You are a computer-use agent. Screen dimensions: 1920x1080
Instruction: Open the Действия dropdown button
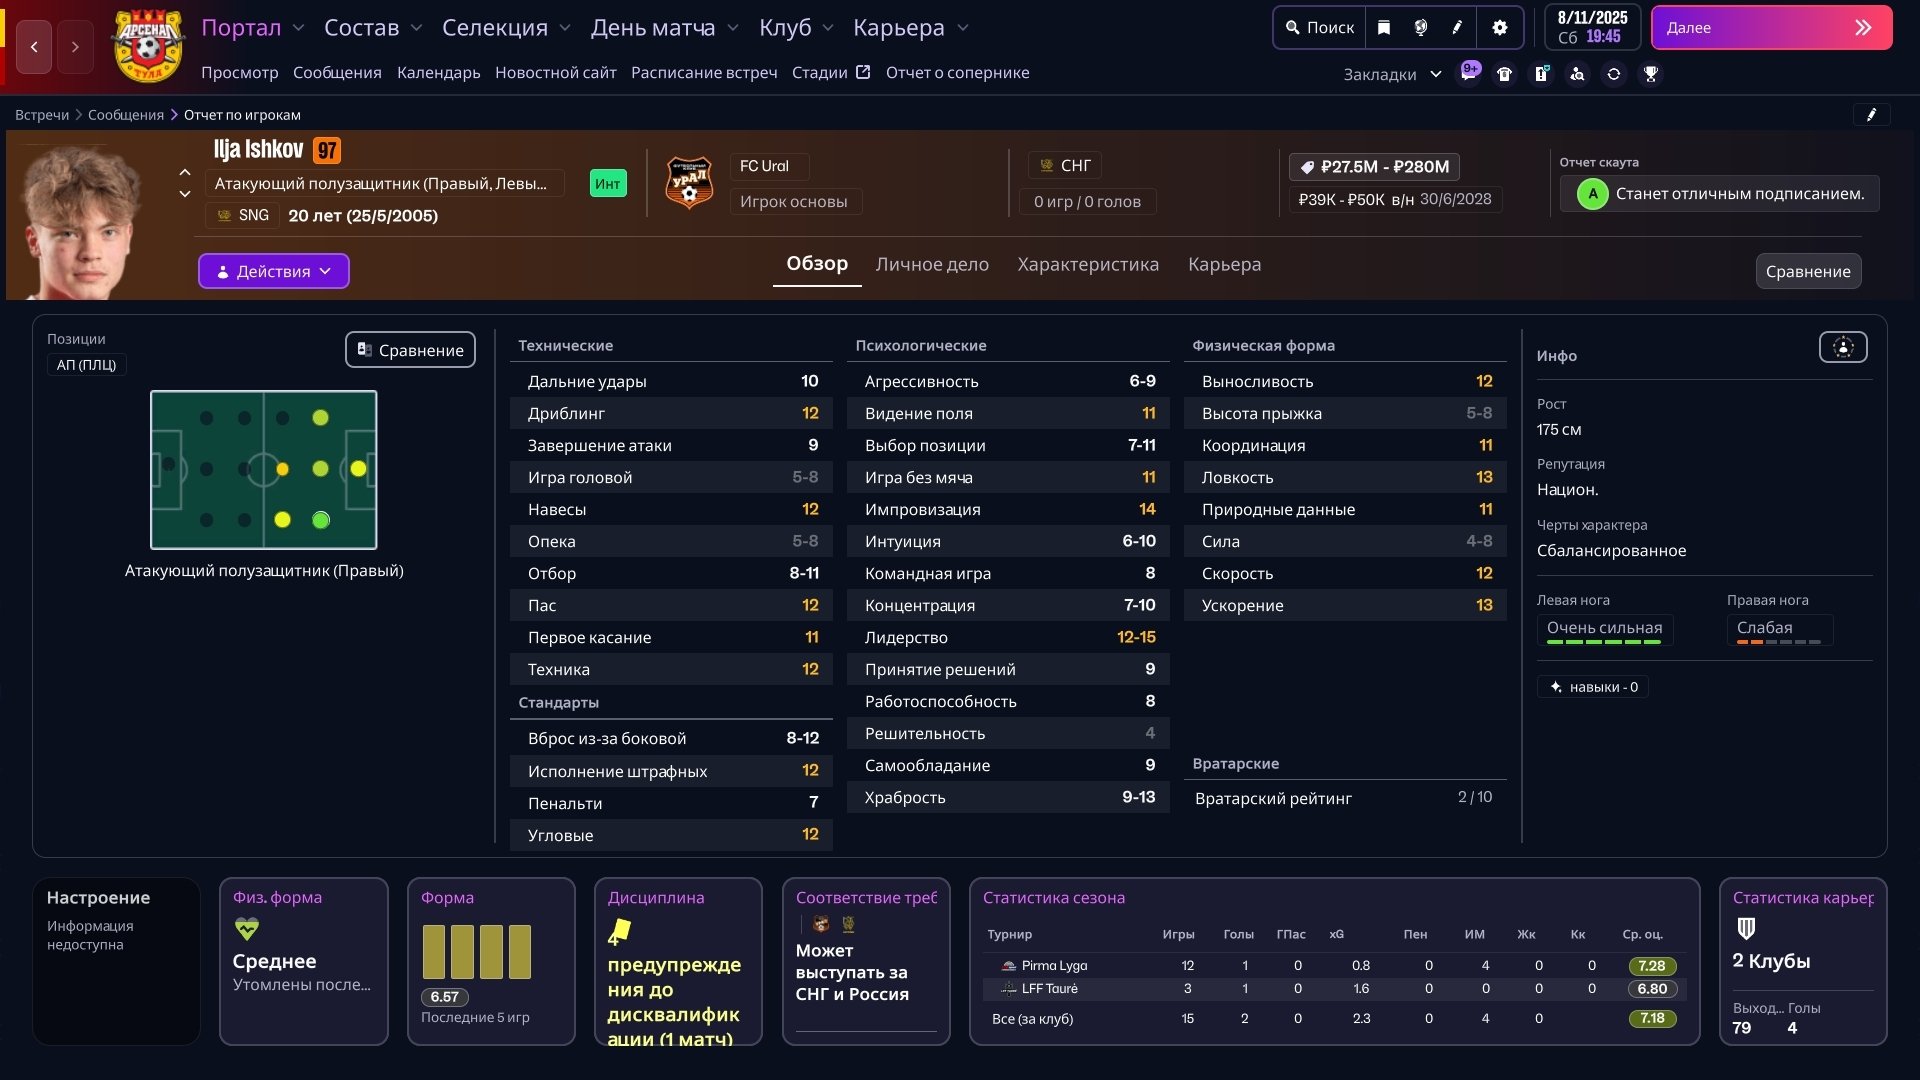[x=273, y=271]
